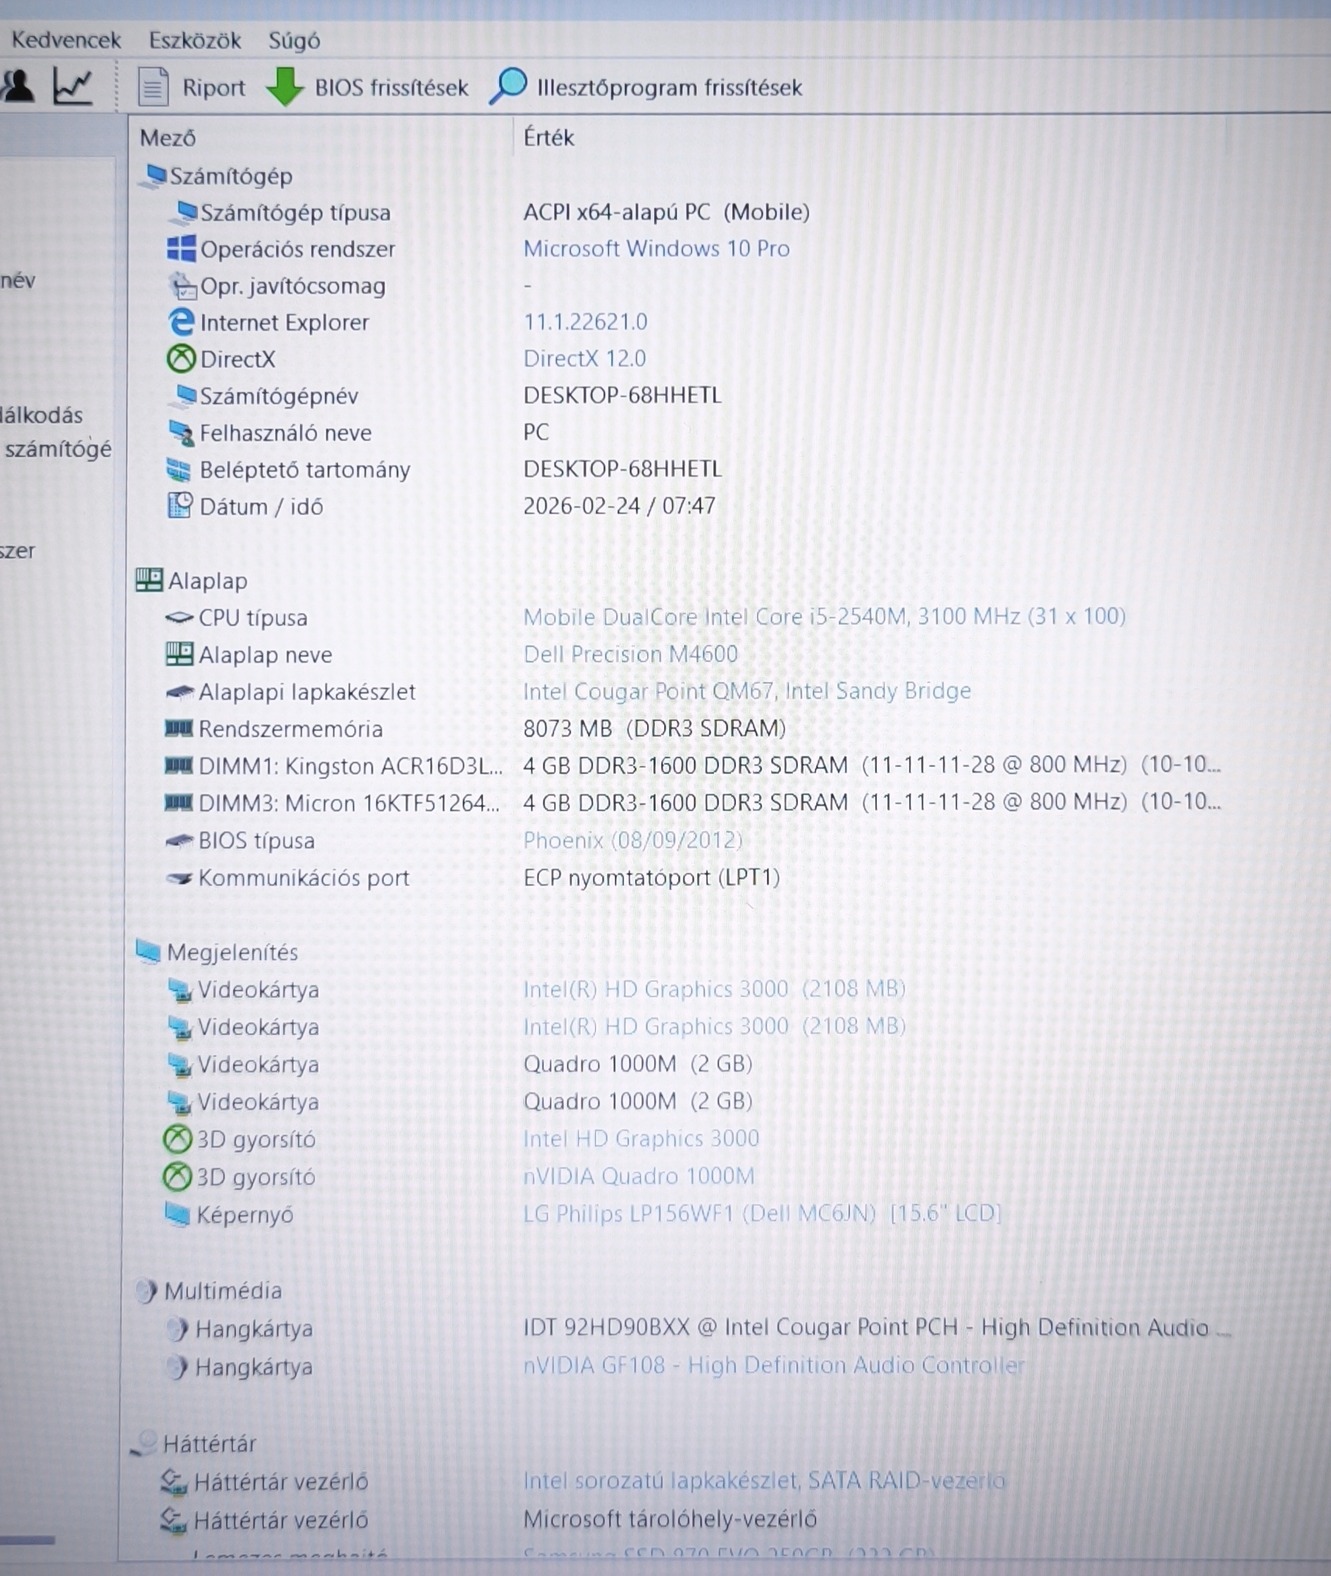
Task: Click the user profile toolbar icon
Action: [x=17, y=86]
